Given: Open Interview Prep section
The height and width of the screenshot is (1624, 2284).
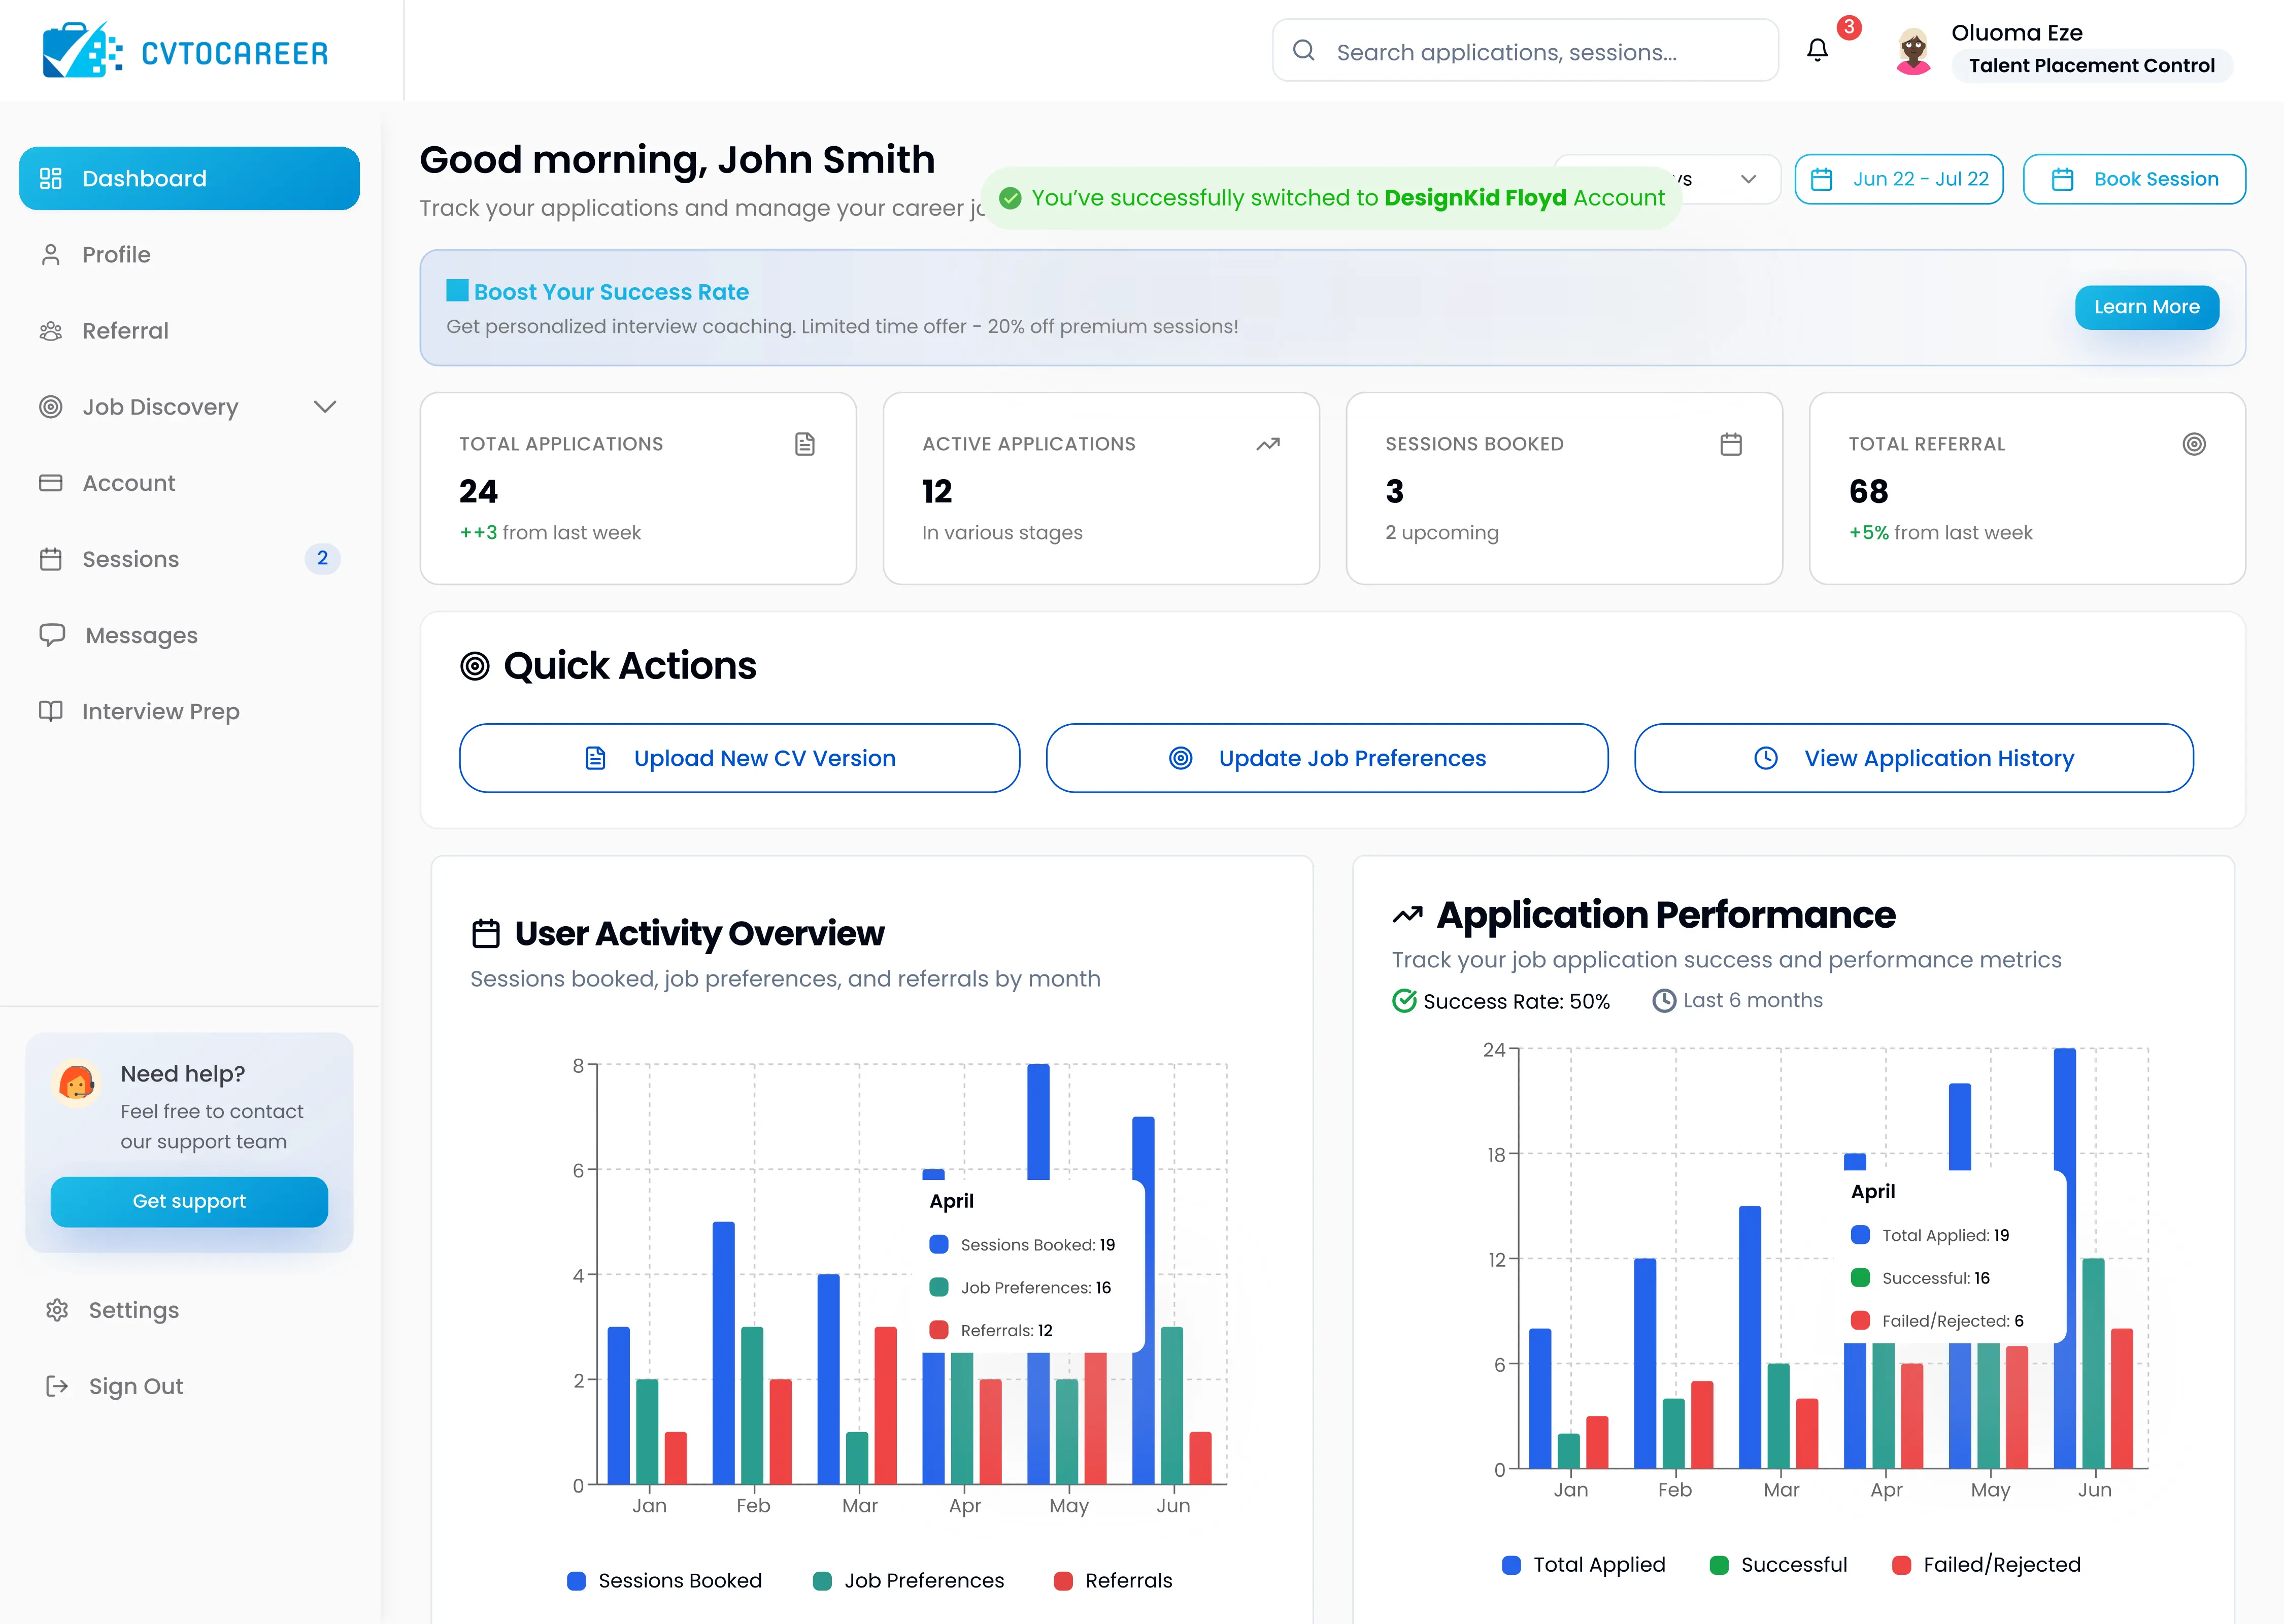Looking at the screenshot, I should coord(189,711).
